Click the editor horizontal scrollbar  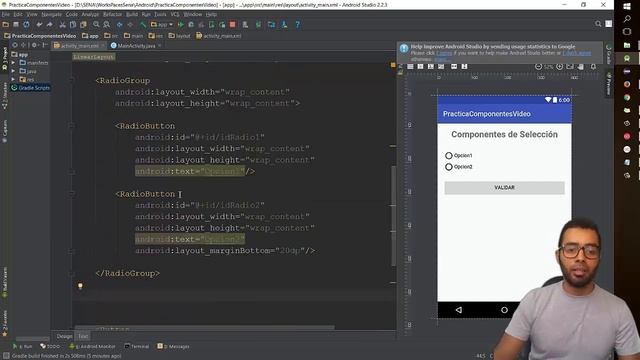[204, 327]
